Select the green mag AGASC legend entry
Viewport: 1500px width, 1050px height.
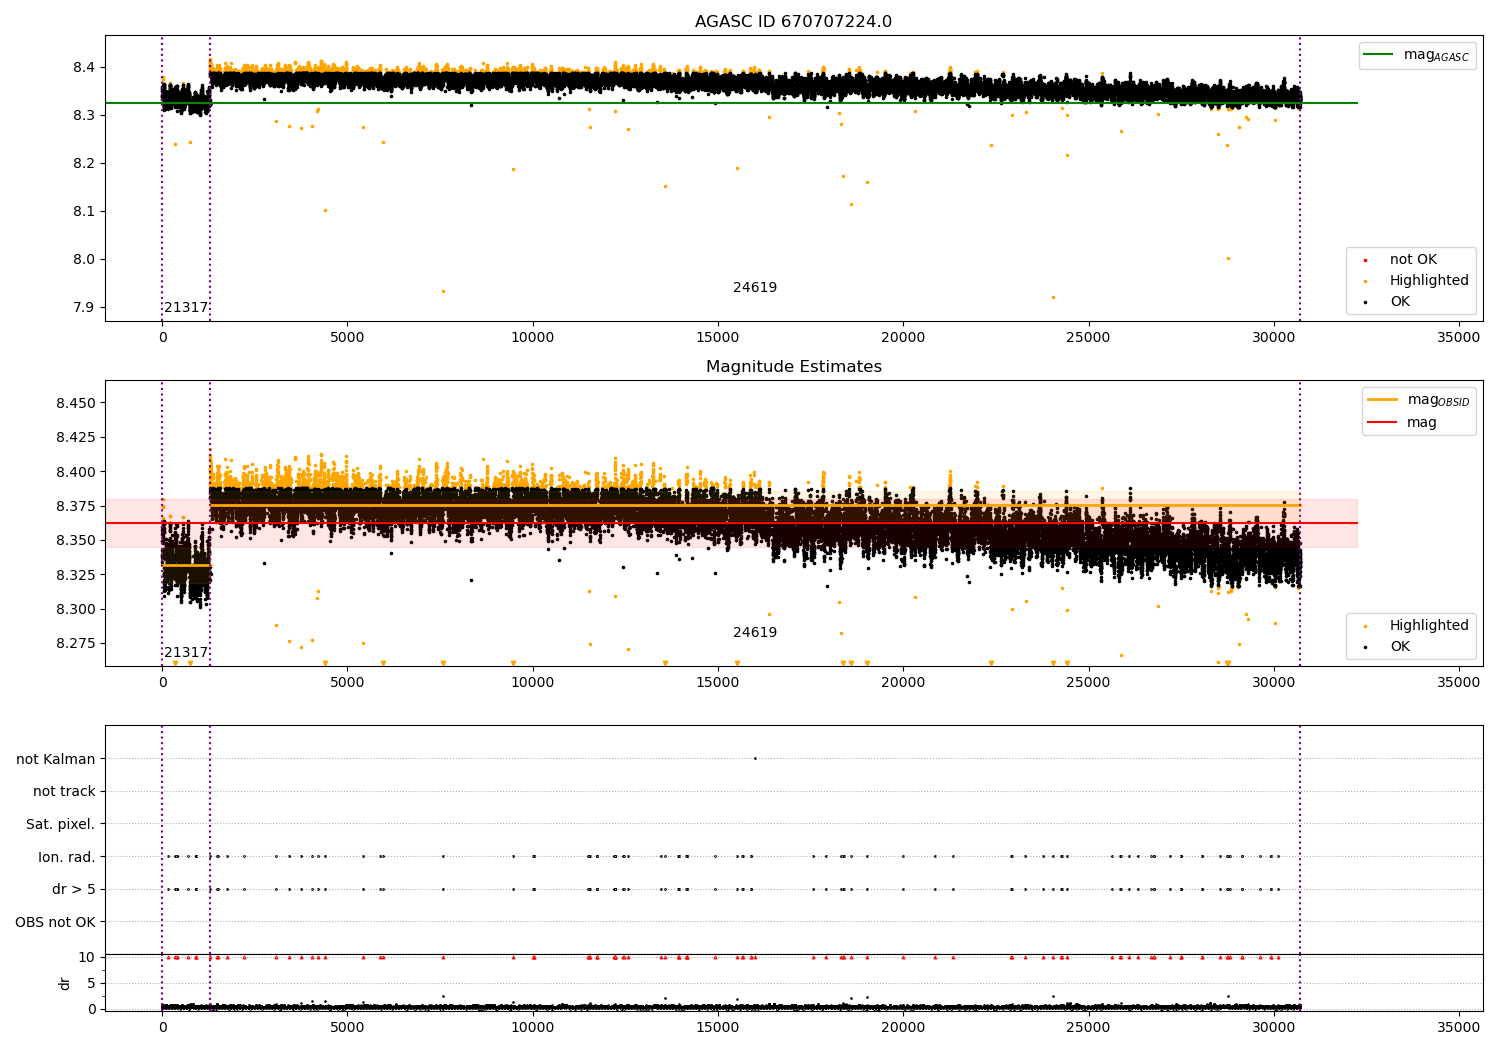(x=1417, y=55)
